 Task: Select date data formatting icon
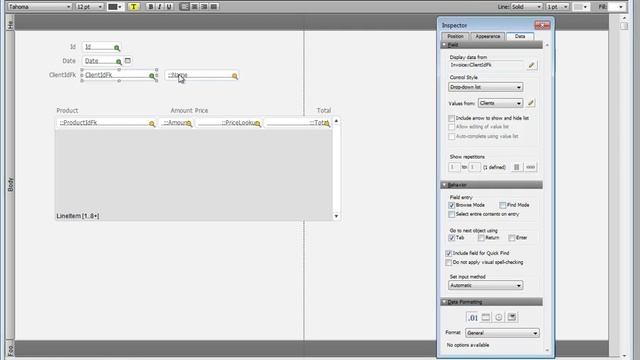point(486,317)
